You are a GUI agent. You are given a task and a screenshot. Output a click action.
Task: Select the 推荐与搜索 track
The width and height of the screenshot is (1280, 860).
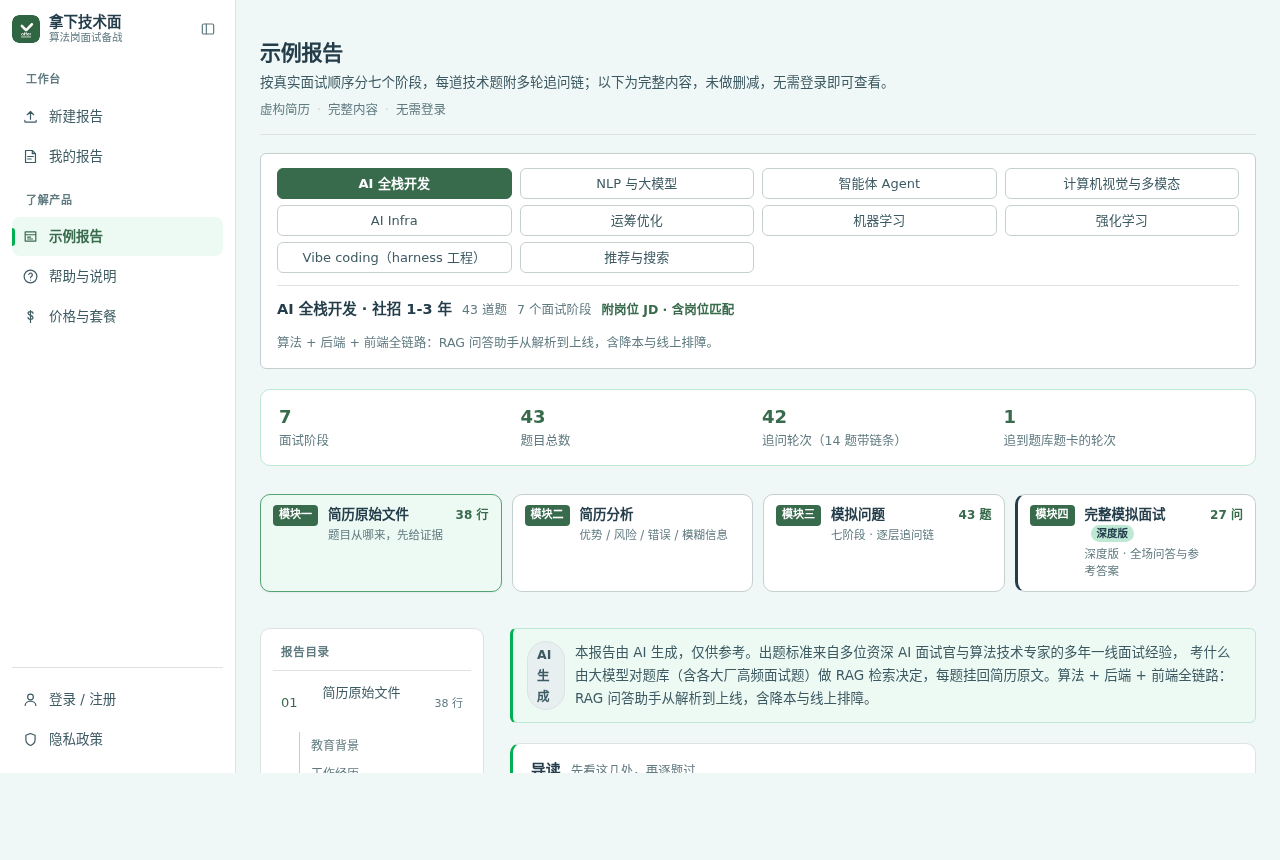[x=637, y=258]
